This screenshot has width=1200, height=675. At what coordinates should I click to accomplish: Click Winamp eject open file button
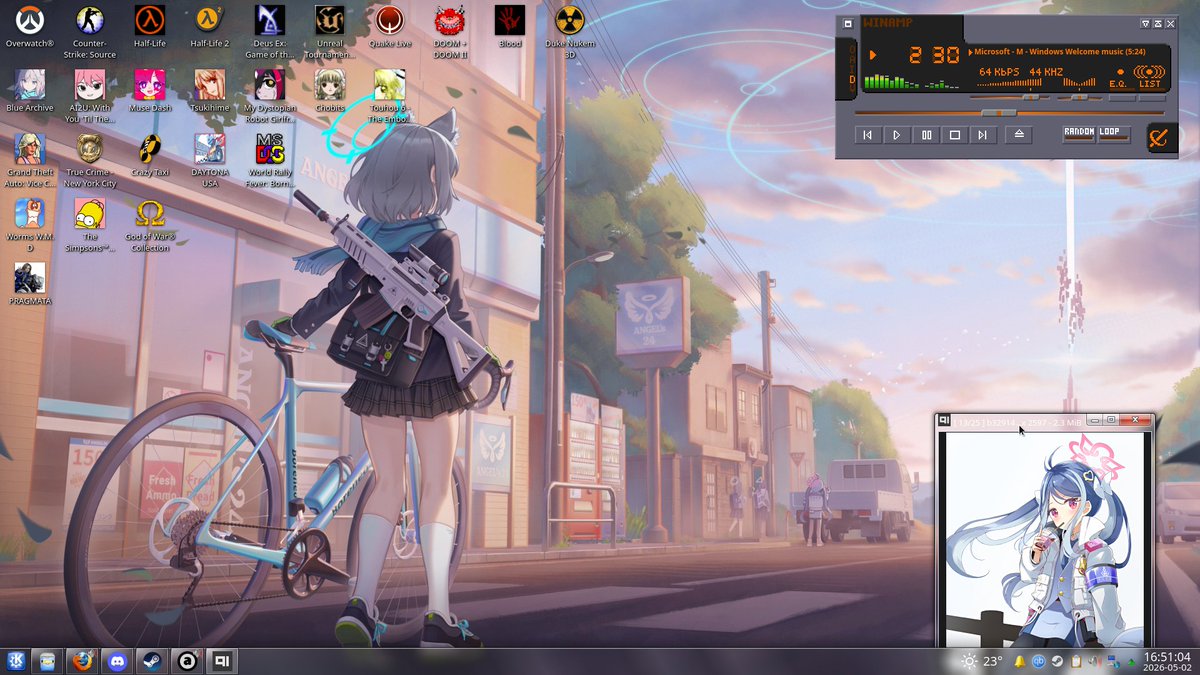1018,134
